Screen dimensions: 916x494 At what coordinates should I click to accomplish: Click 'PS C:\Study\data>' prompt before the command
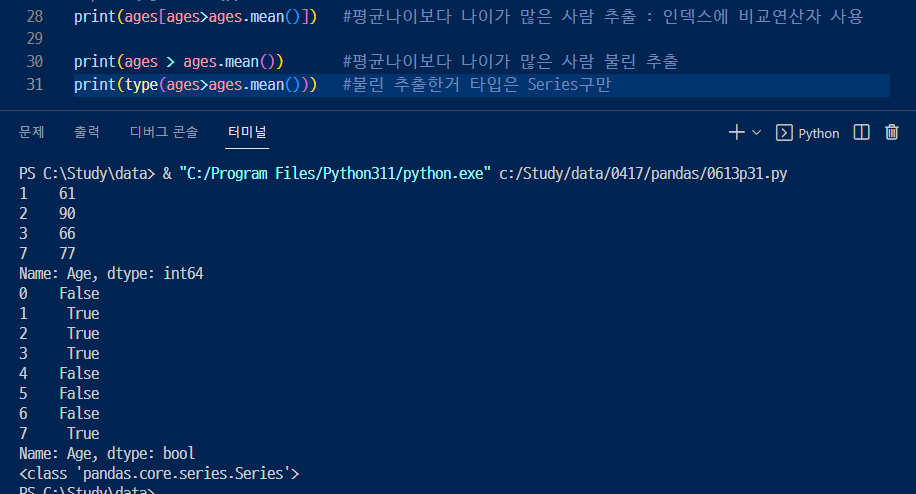(87, 173)
